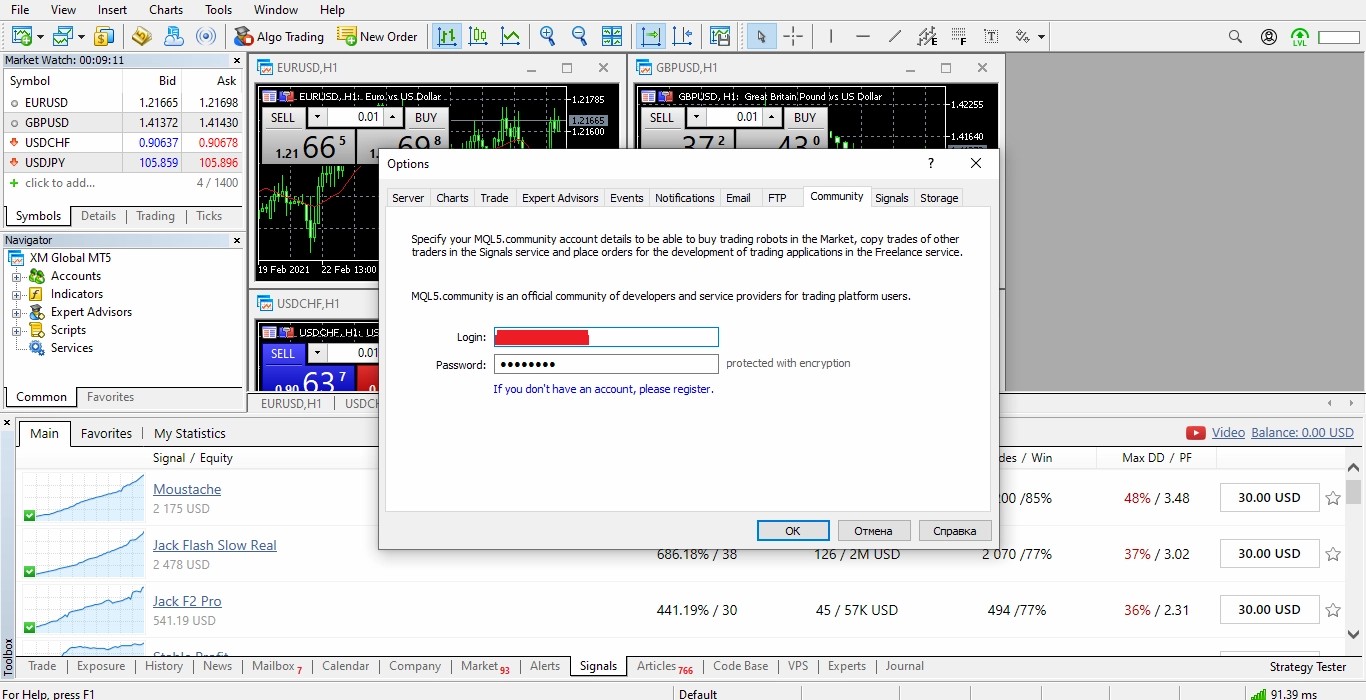Viewport: 1366px width, 700px height.
Task: Select the Fibonacci retracement tool
Action: click(959, 37)
